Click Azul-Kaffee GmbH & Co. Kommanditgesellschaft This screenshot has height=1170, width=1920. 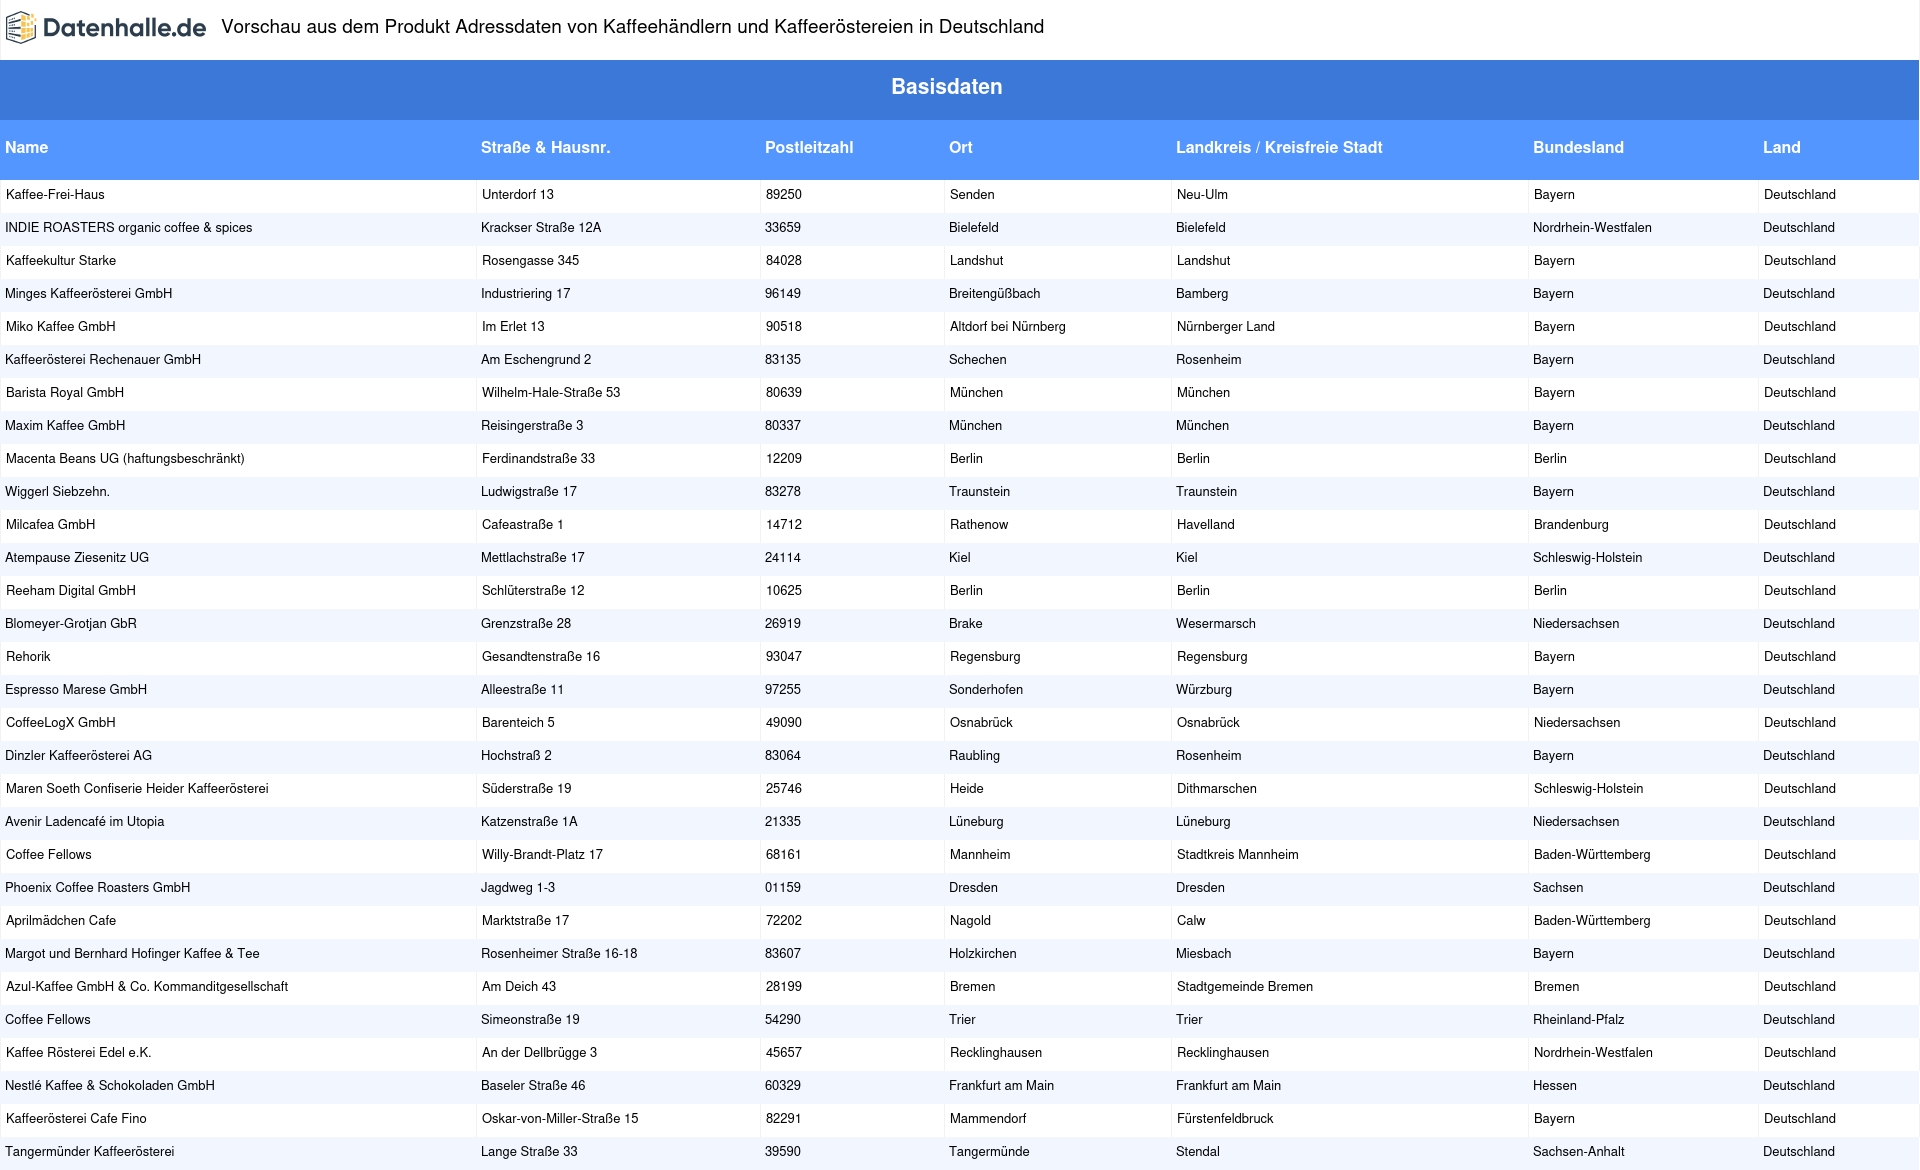coord(147,987)
